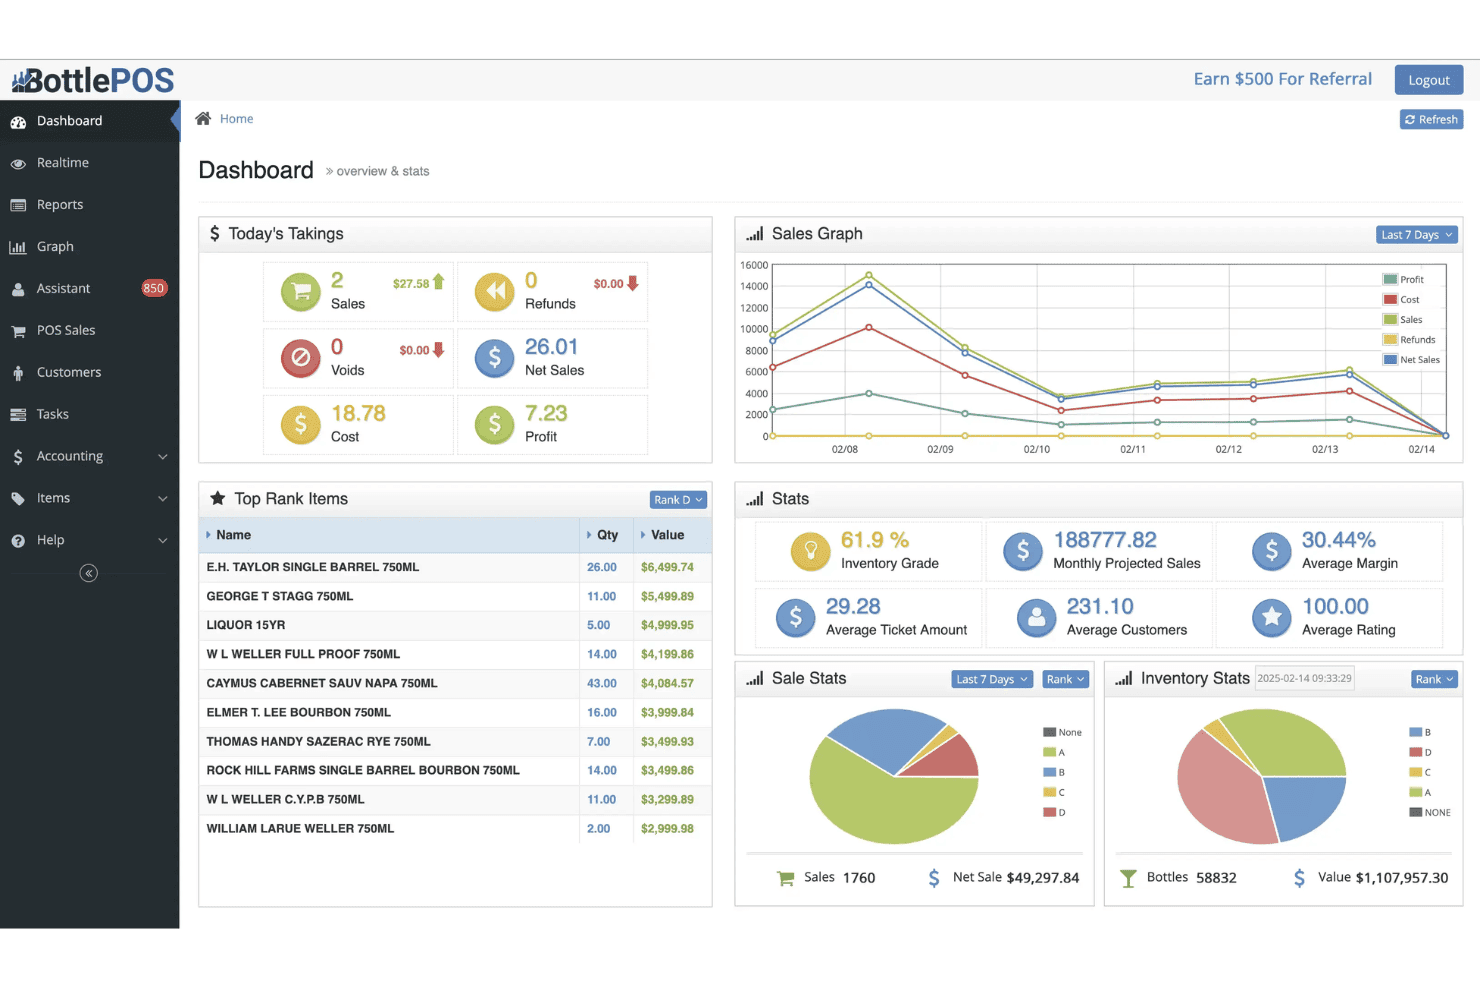This screenshot has height=987, width=1480.
Task: Click the blue Net Sales dollar icon
Action: pyautogui.click(x=494, y=357)
